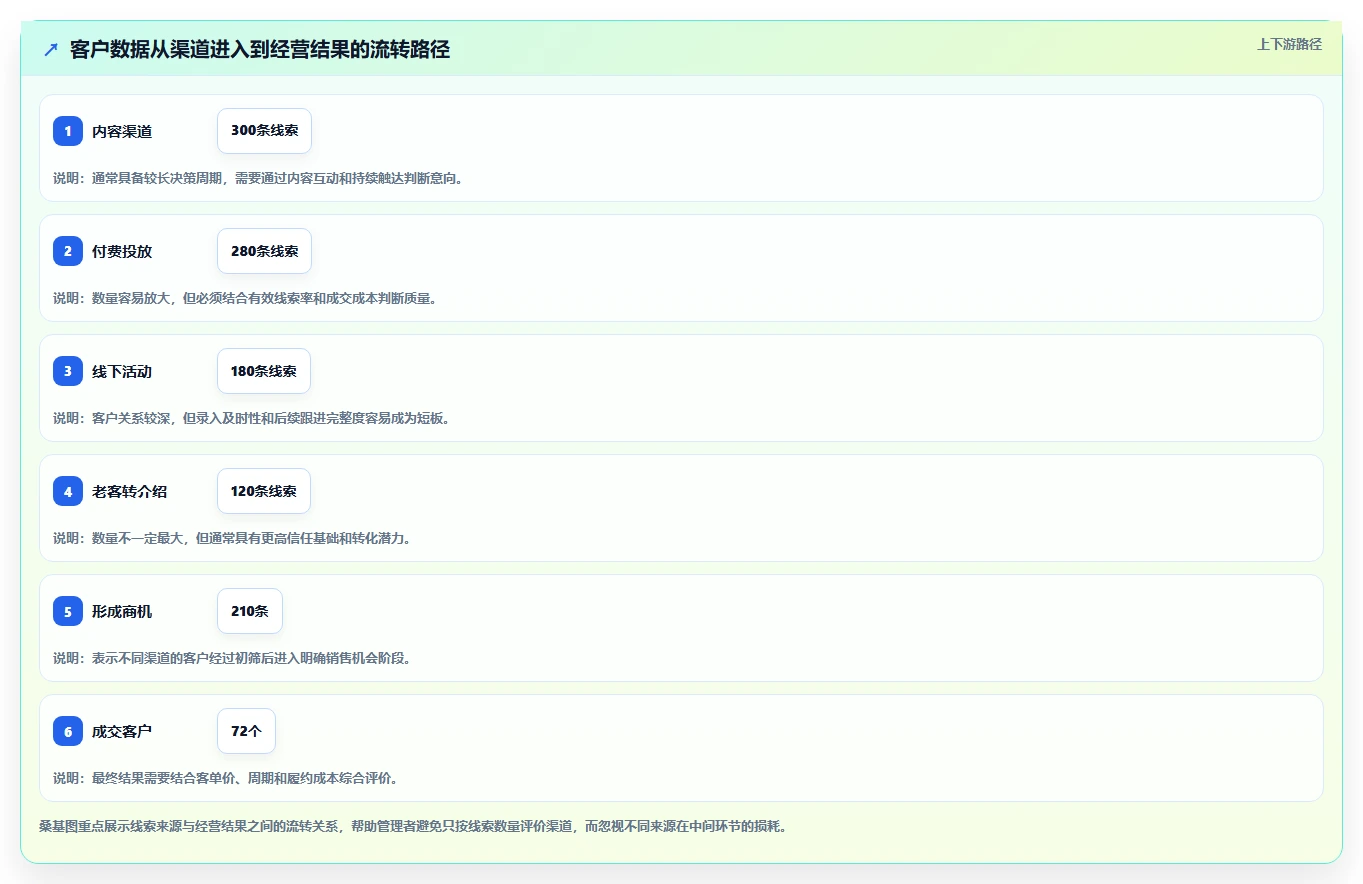Click the 210条 value chip
Screen dimensions: 1363x884
point(250,611)
